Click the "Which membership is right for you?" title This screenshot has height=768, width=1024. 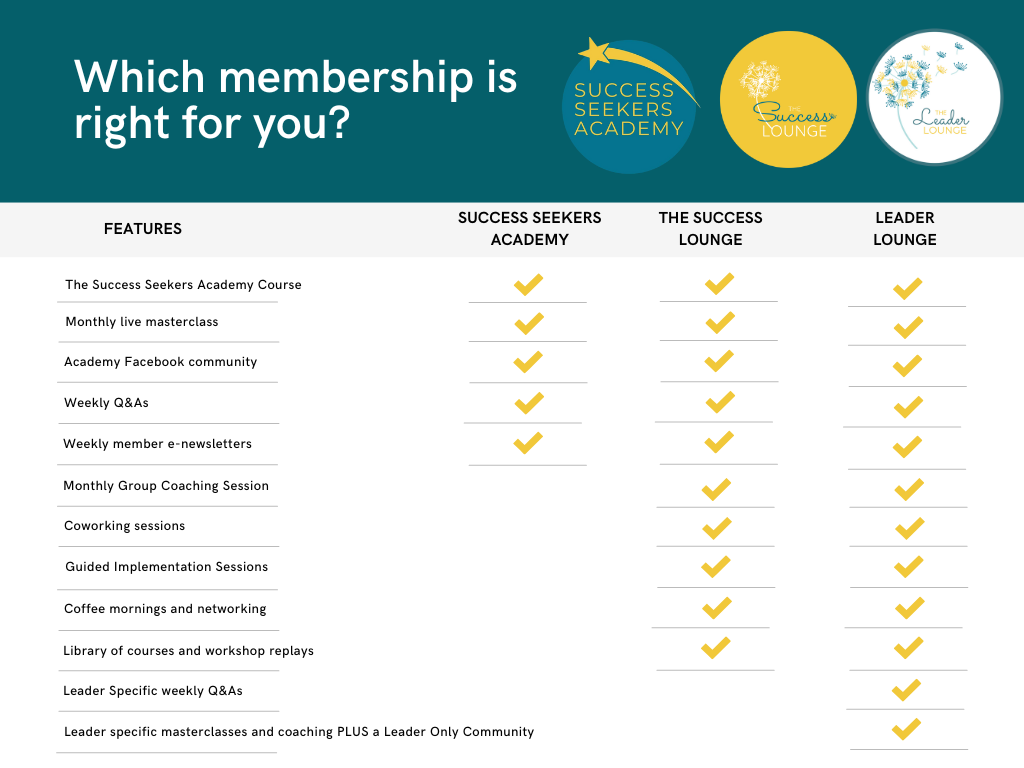coord(295,101)
